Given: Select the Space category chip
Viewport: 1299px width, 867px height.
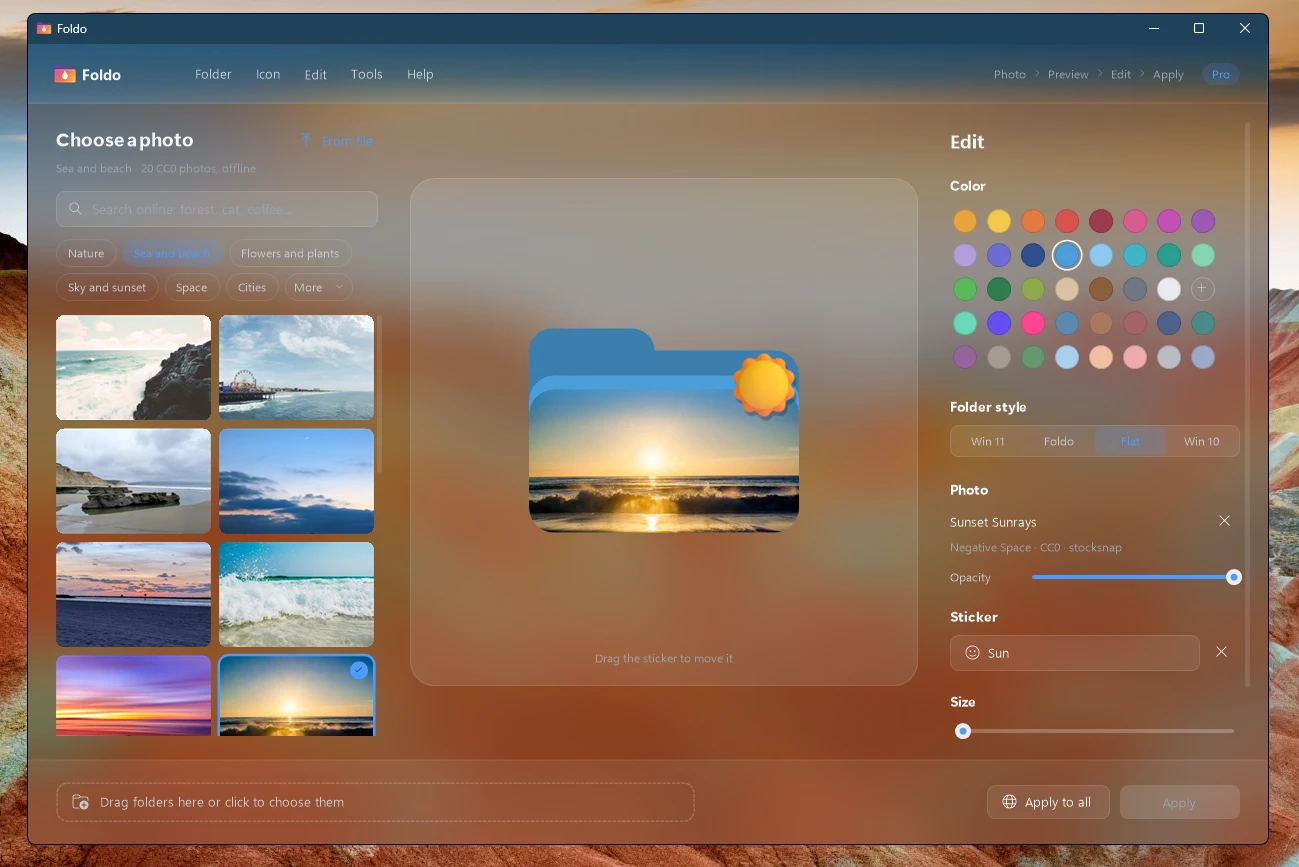Looking at the screenshot, I should coord(191,288).
